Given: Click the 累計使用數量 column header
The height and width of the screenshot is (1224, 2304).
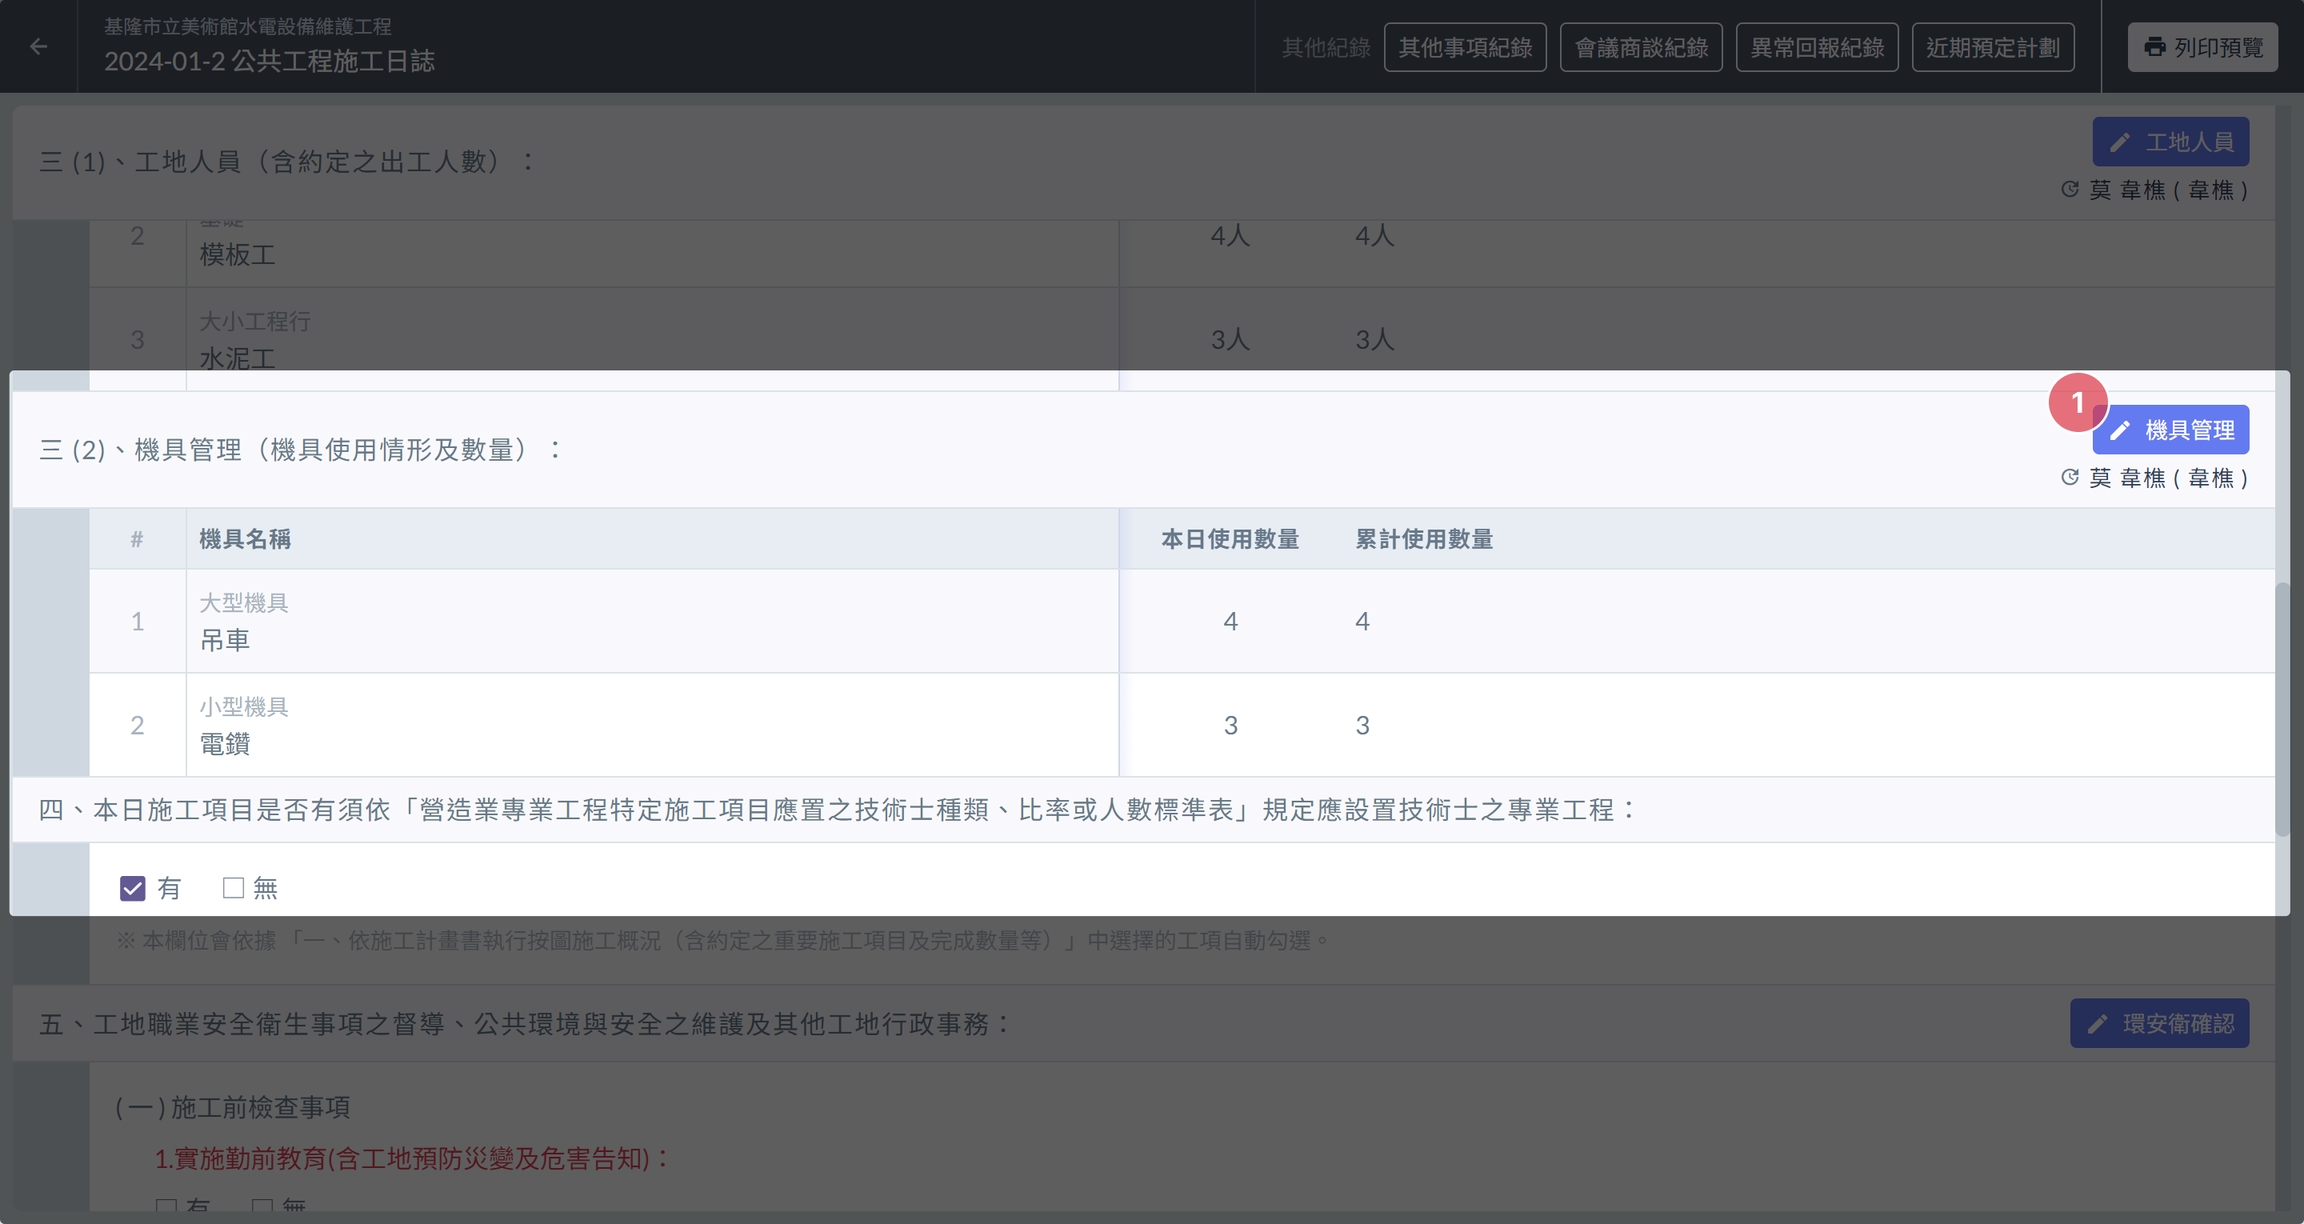Looking at the screenshot, I should pos(1424,539).
